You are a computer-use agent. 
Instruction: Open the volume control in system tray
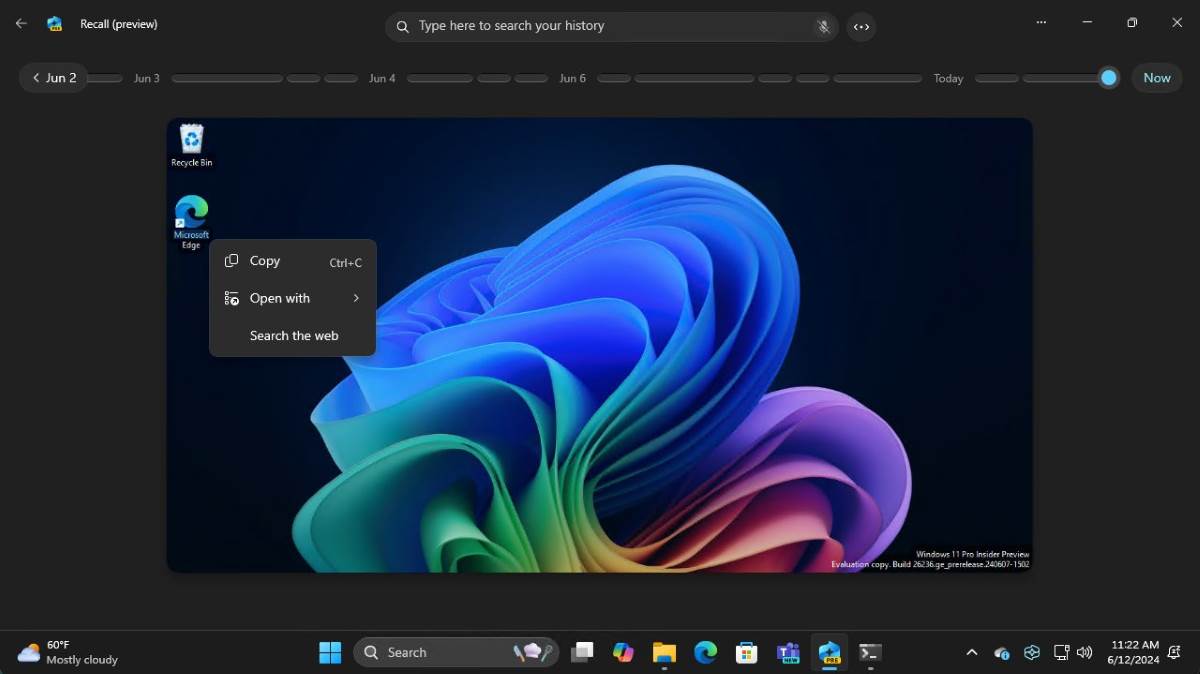pyautogui.click(x=1084, y=652)
